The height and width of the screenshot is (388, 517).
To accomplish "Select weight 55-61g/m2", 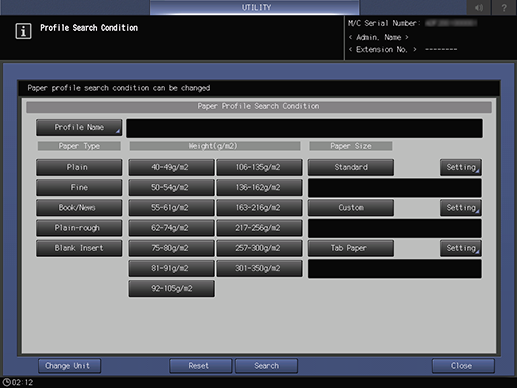I will point(171,208).
